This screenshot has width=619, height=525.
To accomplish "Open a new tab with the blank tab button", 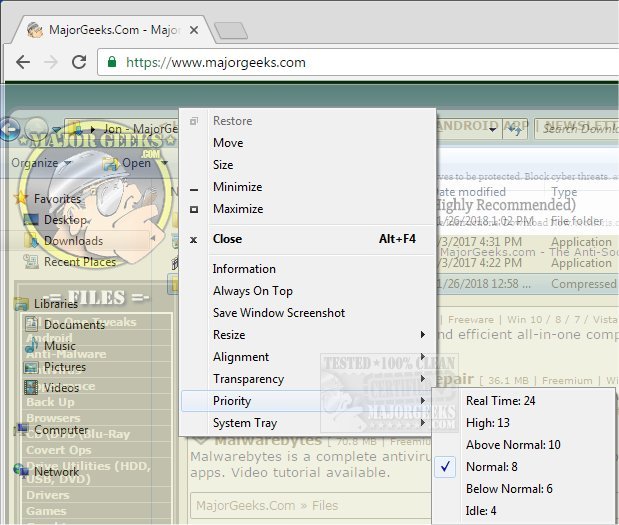I will coord(231,30).
